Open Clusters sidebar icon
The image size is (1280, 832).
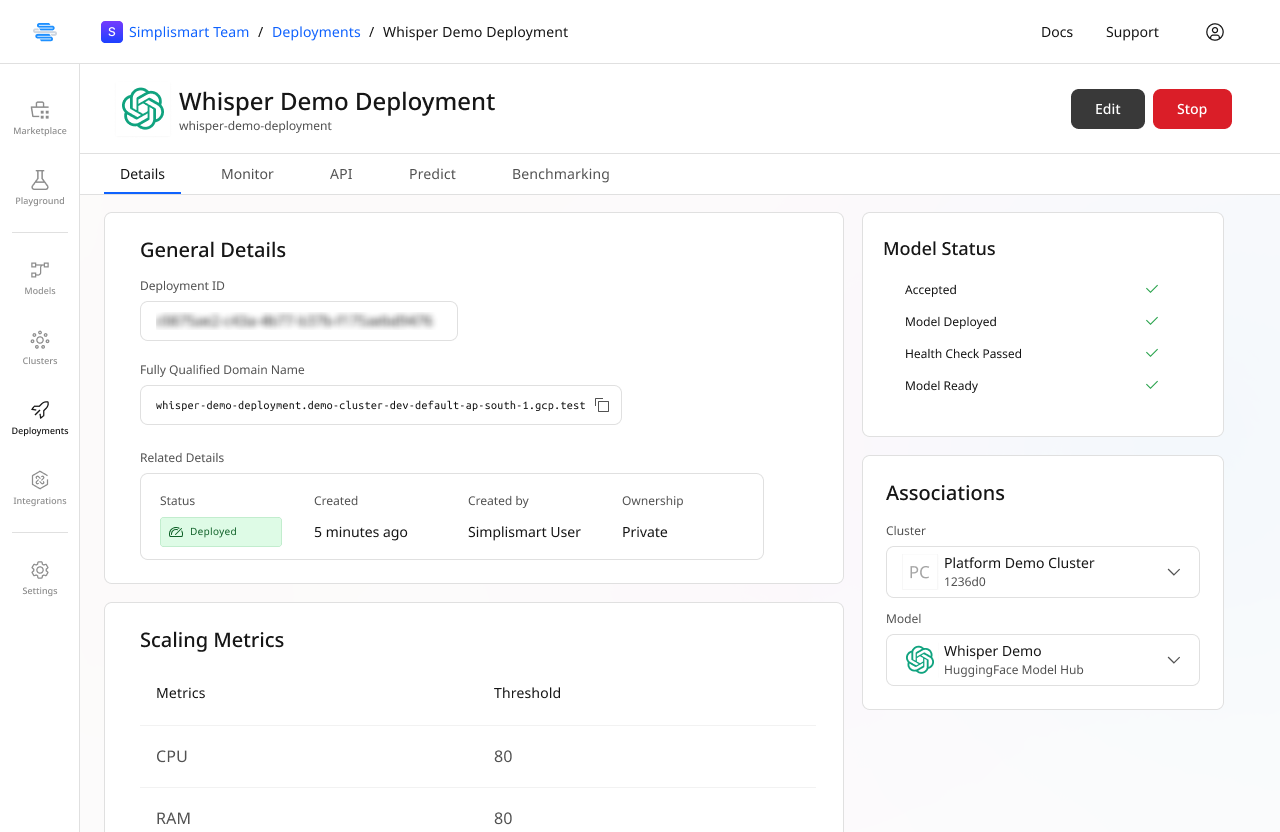point(40,340)
